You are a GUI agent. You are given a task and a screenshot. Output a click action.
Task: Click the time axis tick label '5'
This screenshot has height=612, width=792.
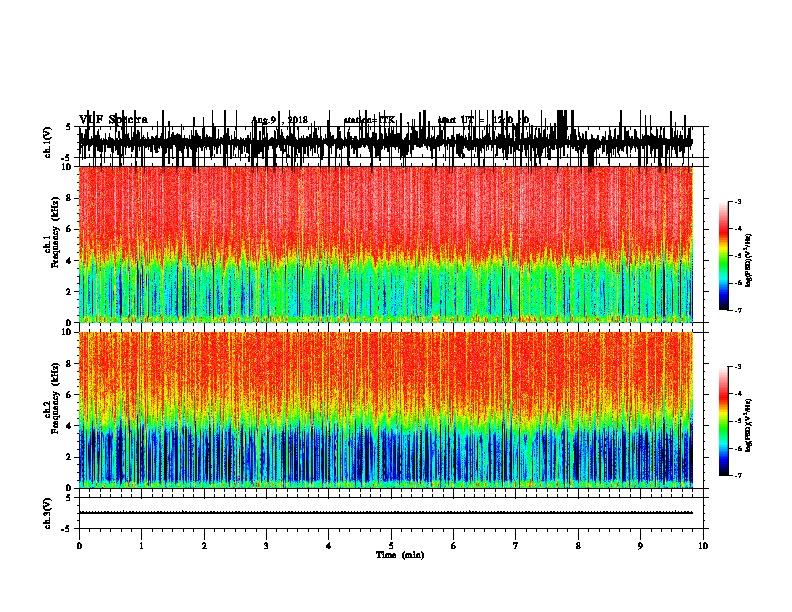391,546
